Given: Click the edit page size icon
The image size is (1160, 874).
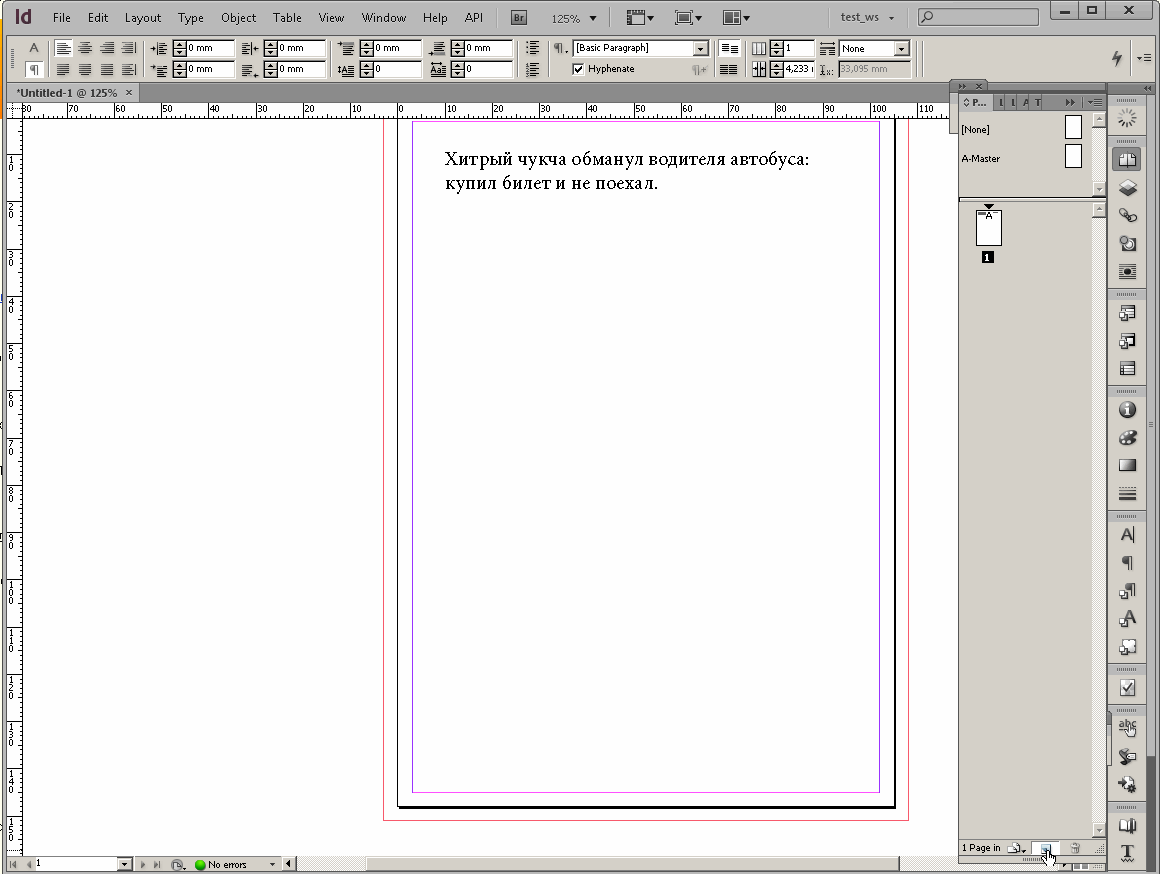Looking at the screenshot, I should [1017, 848].
